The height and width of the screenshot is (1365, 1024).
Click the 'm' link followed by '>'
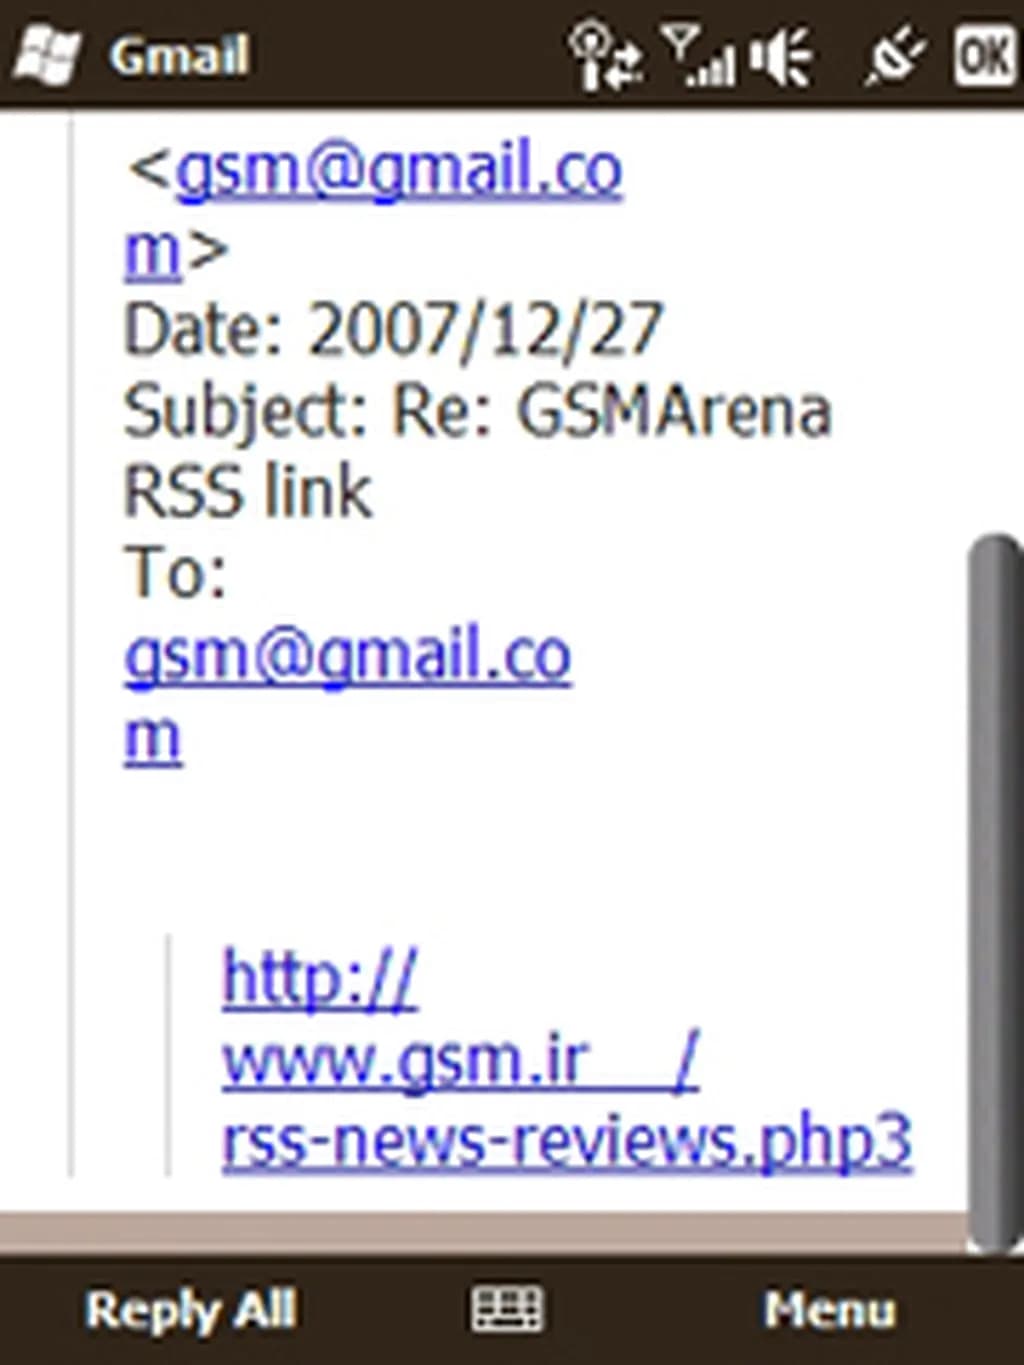click(x=152, y=252)
